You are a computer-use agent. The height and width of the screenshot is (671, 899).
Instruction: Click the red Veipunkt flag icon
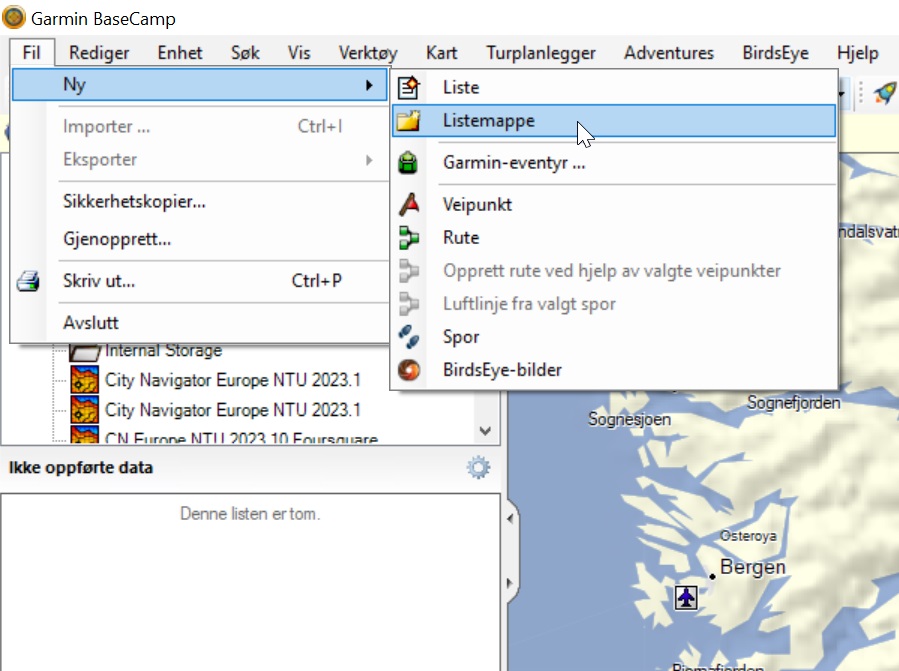(408, 204)
